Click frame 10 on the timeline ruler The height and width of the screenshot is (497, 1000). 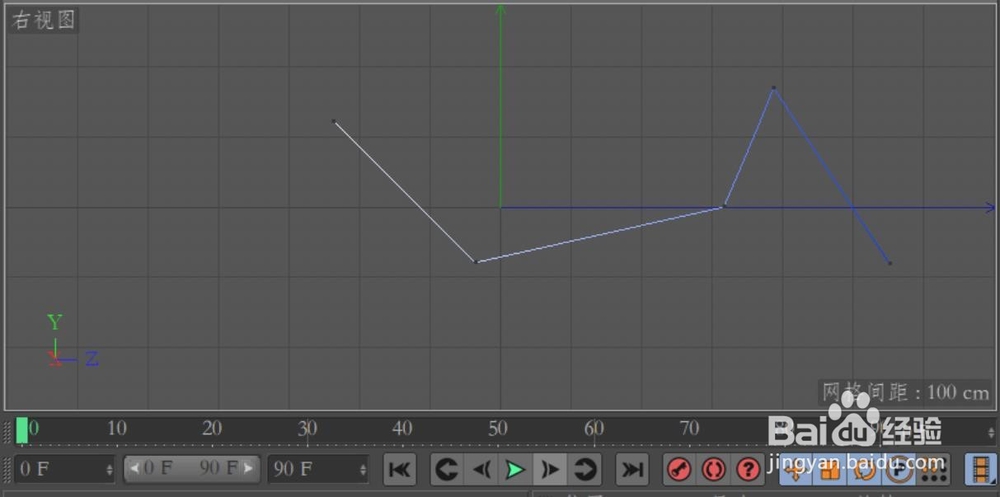click(x=117, y=429)
